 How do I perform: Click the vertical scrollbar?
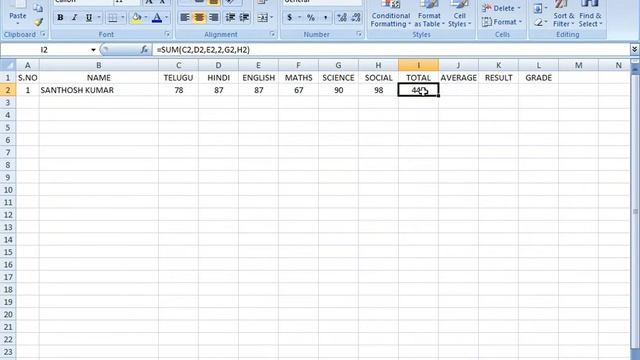point(635,211)
